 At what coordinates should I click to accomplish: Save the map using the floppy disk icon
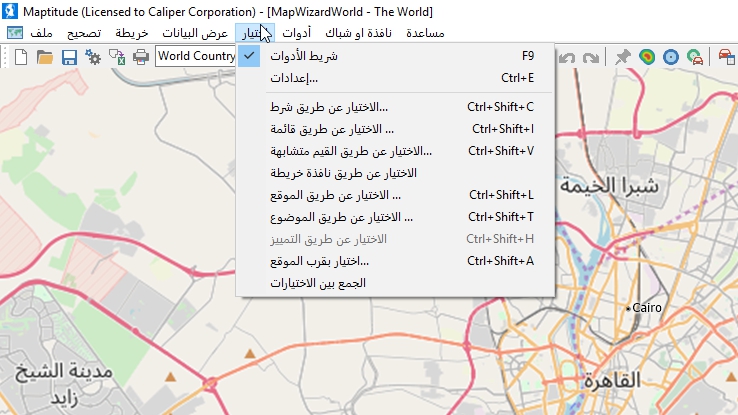click(x=69, y=57)
